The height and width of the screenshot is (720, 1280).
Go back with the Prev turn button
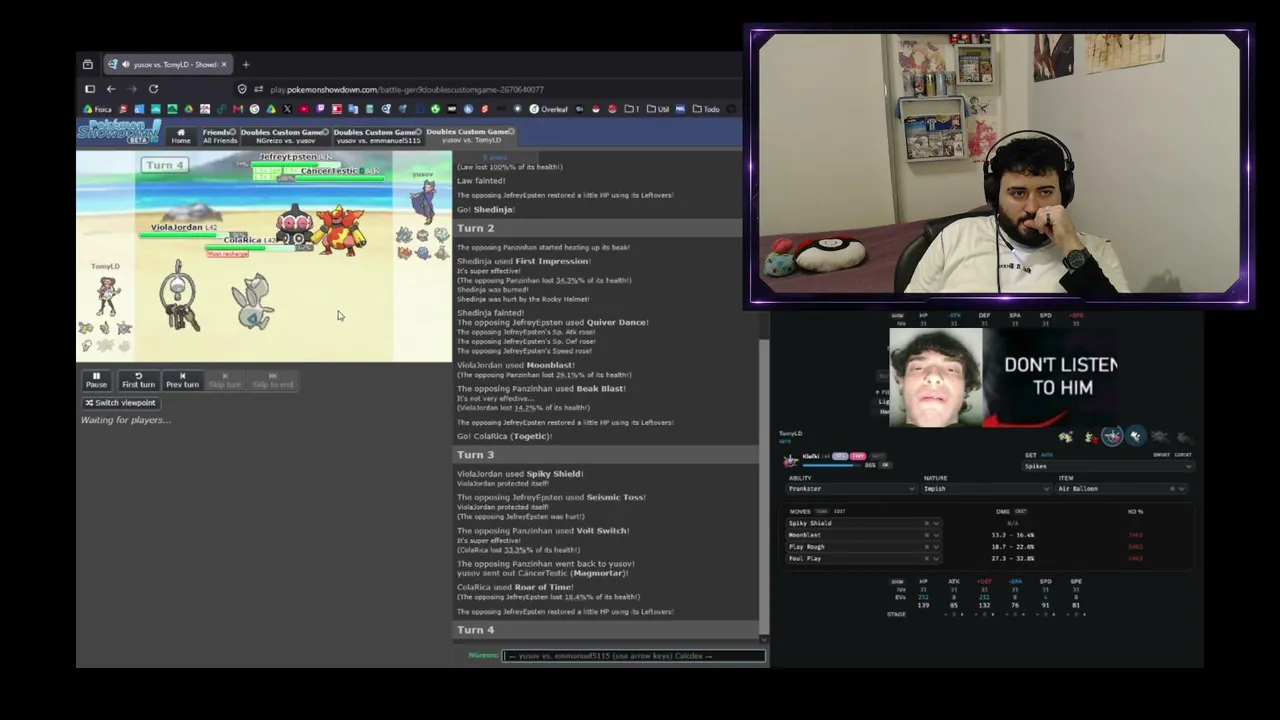pyautogui.click(x=182, y=380)
